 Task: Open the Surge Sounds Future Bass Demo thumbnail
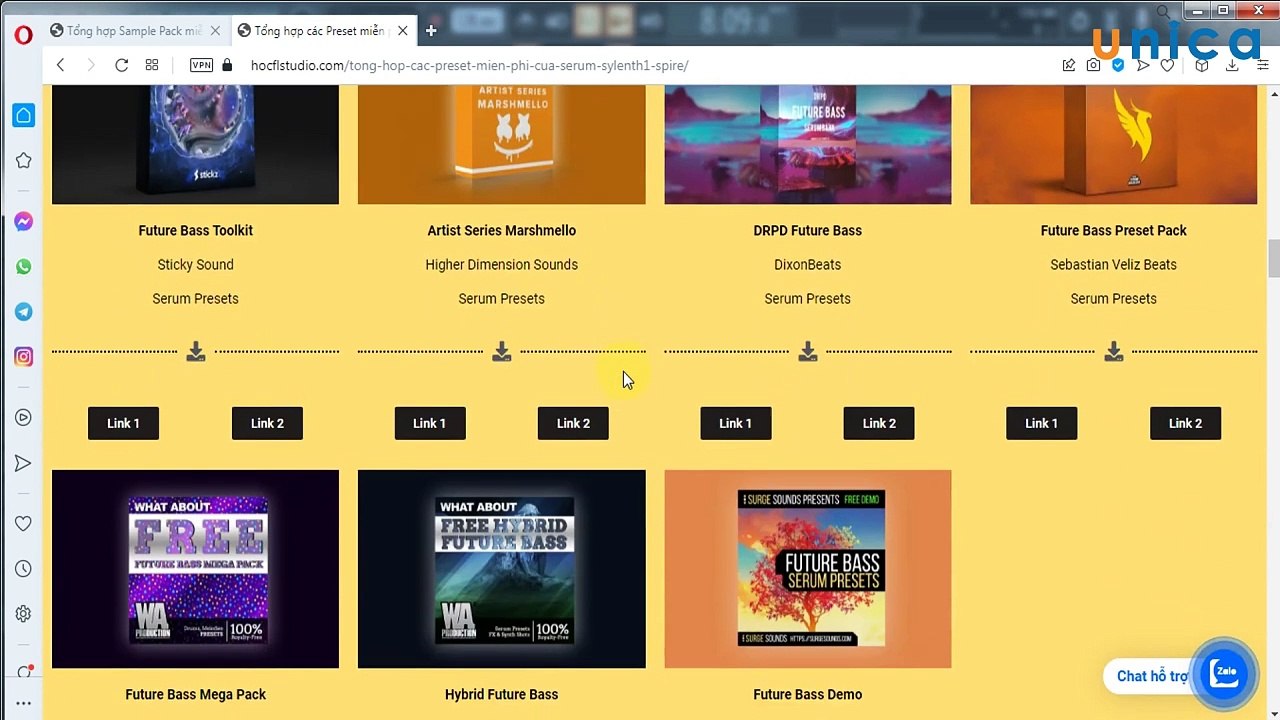click(x=808, y=569)
